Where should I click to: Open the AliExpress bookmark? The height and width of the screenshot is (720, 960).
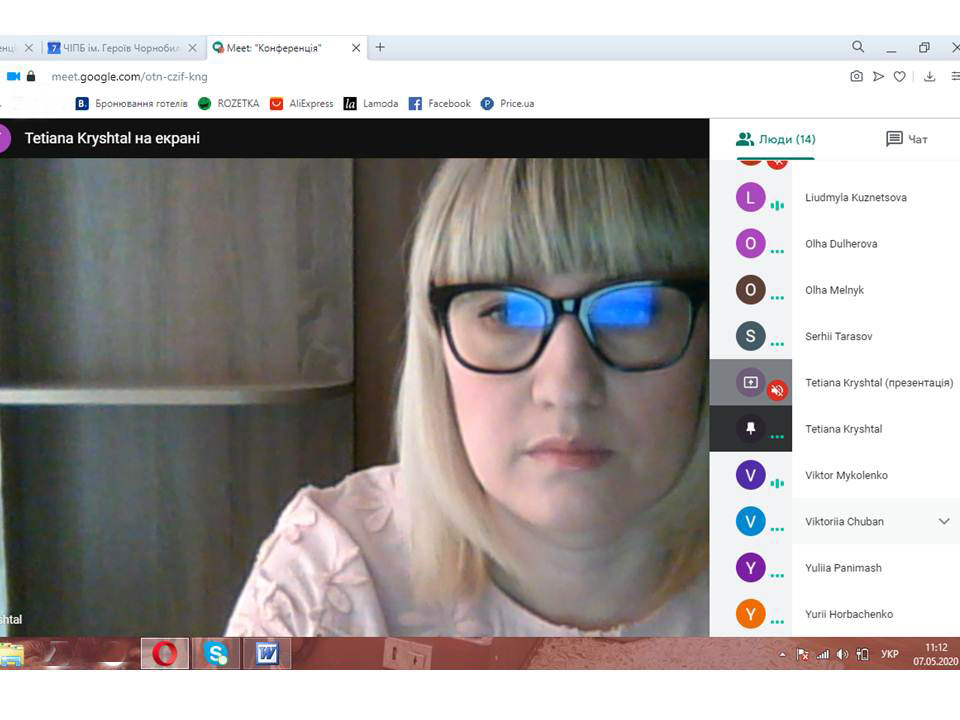(302, 103)
